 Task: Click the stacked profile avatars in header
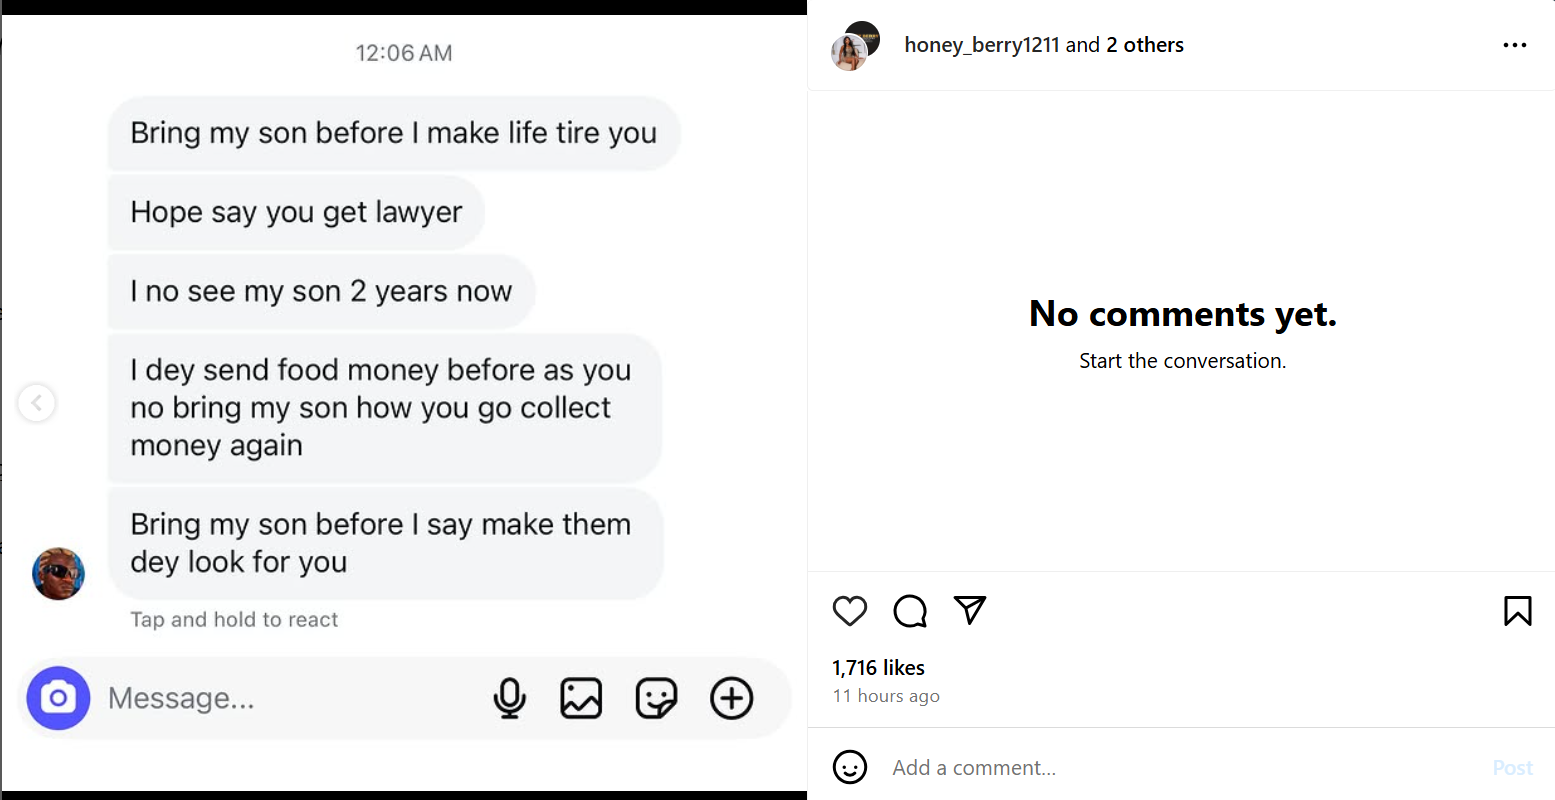[x=856, y=46]
